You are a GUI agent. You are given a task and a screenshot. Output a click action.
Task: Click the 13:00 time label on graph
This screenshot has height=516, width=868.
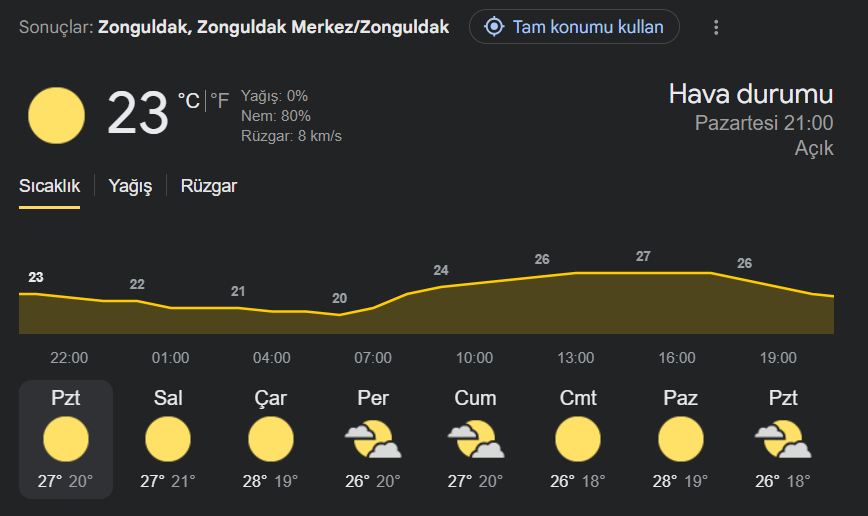click(x=576, y=358)
